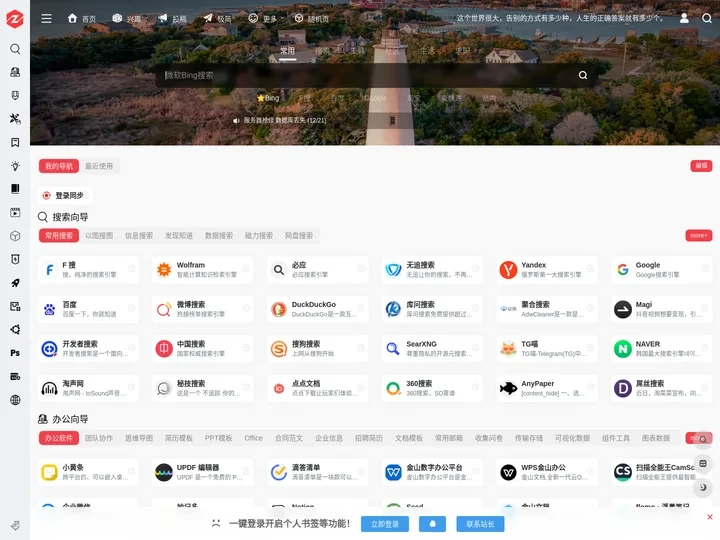Open the NAVER search card
The image size is (720, 540).
point(661,349)
